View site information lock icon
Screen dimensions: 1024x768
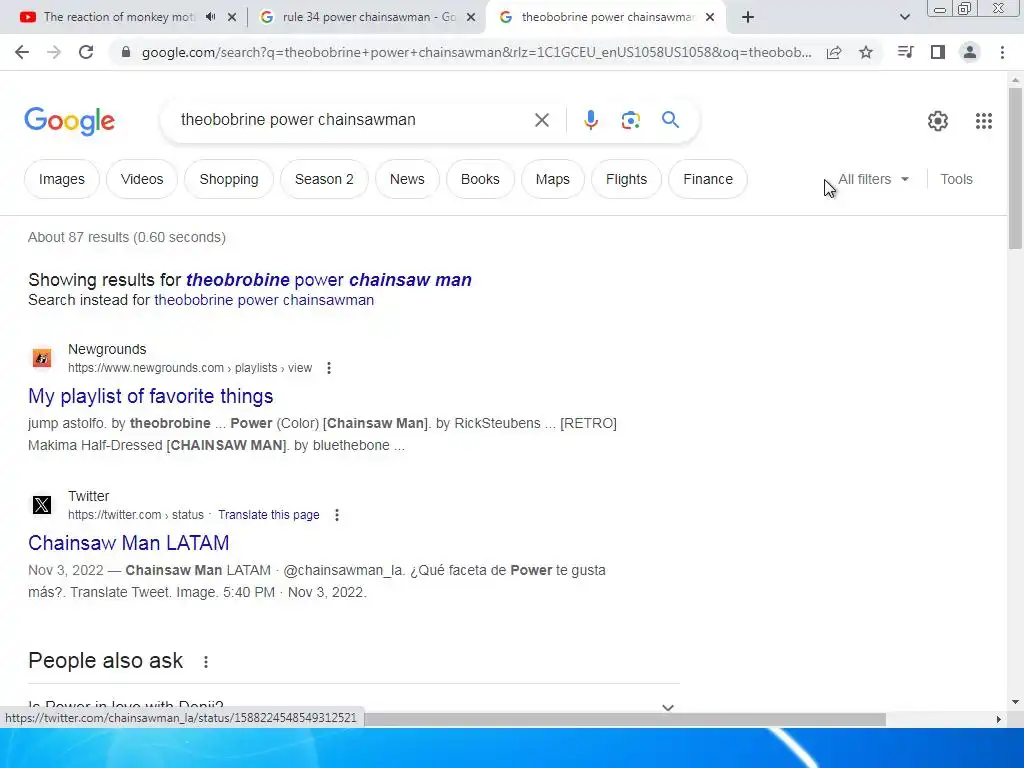point(126,52)
